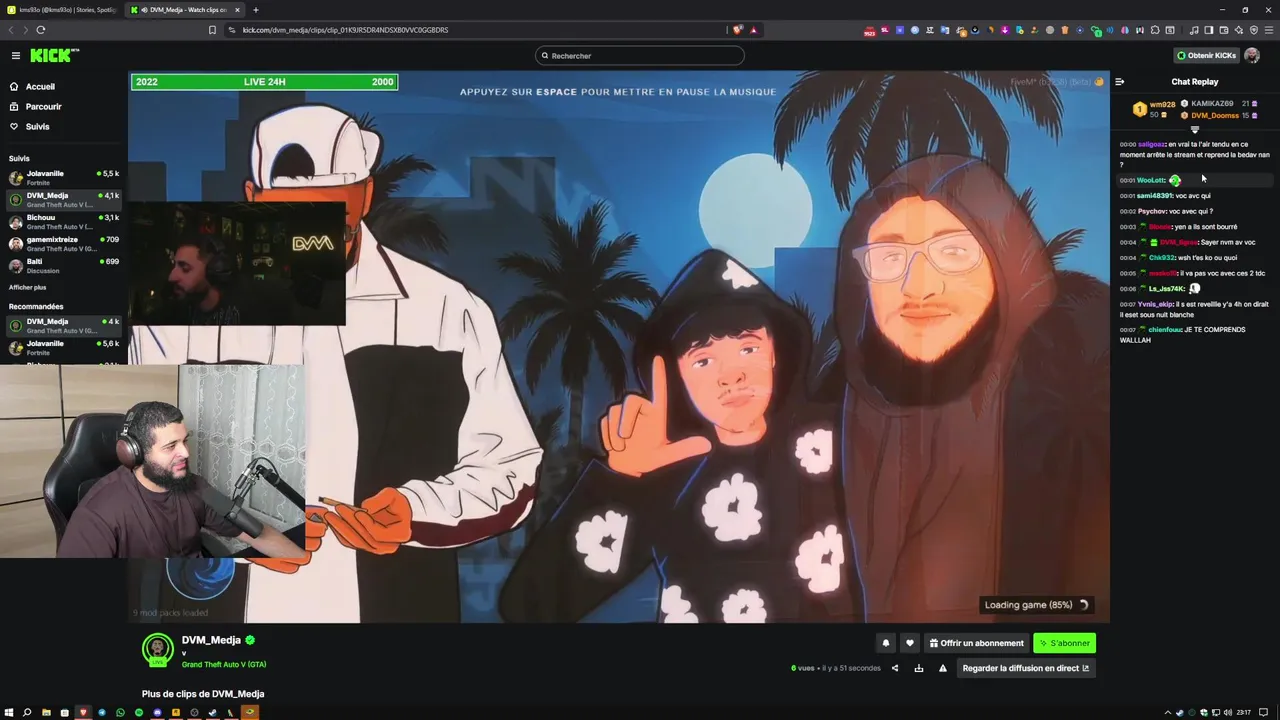Open Grand Theft Auto V (GTA) category link
Screen dimensions: 1280x720
point(224,665)
